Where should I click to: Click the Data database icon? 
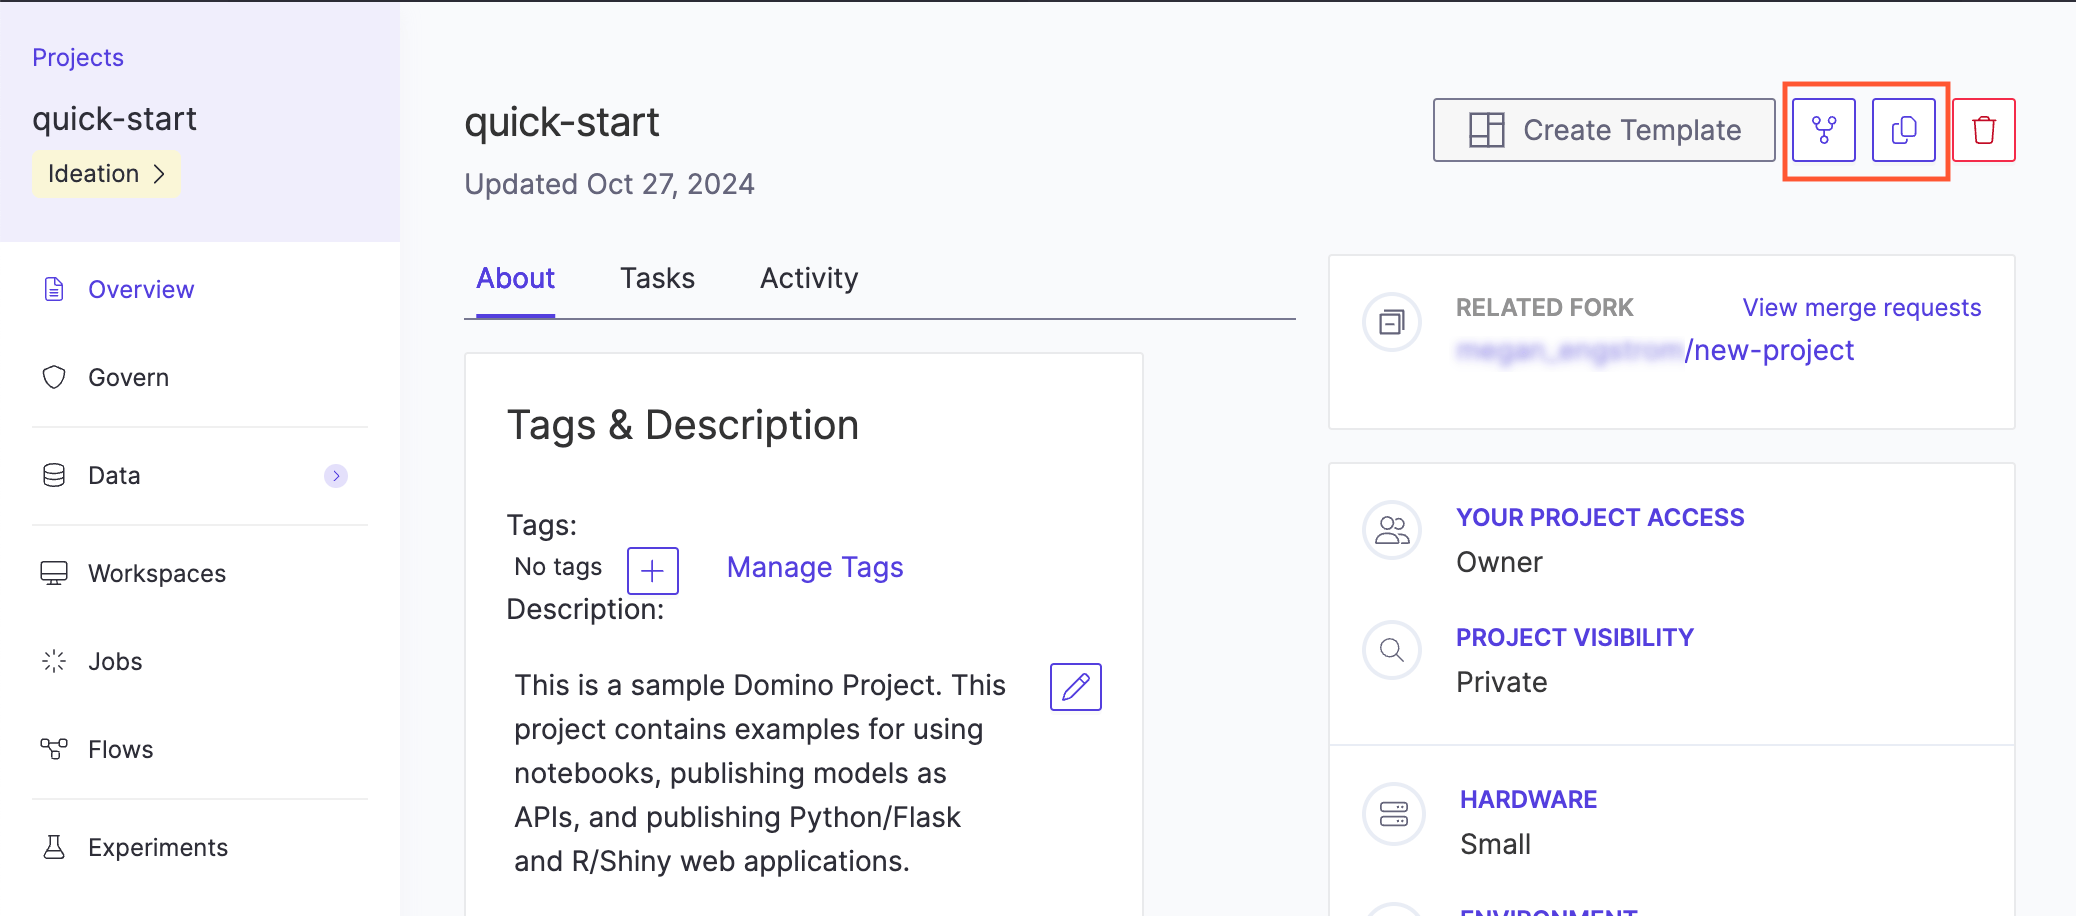[x=54, y=475]
